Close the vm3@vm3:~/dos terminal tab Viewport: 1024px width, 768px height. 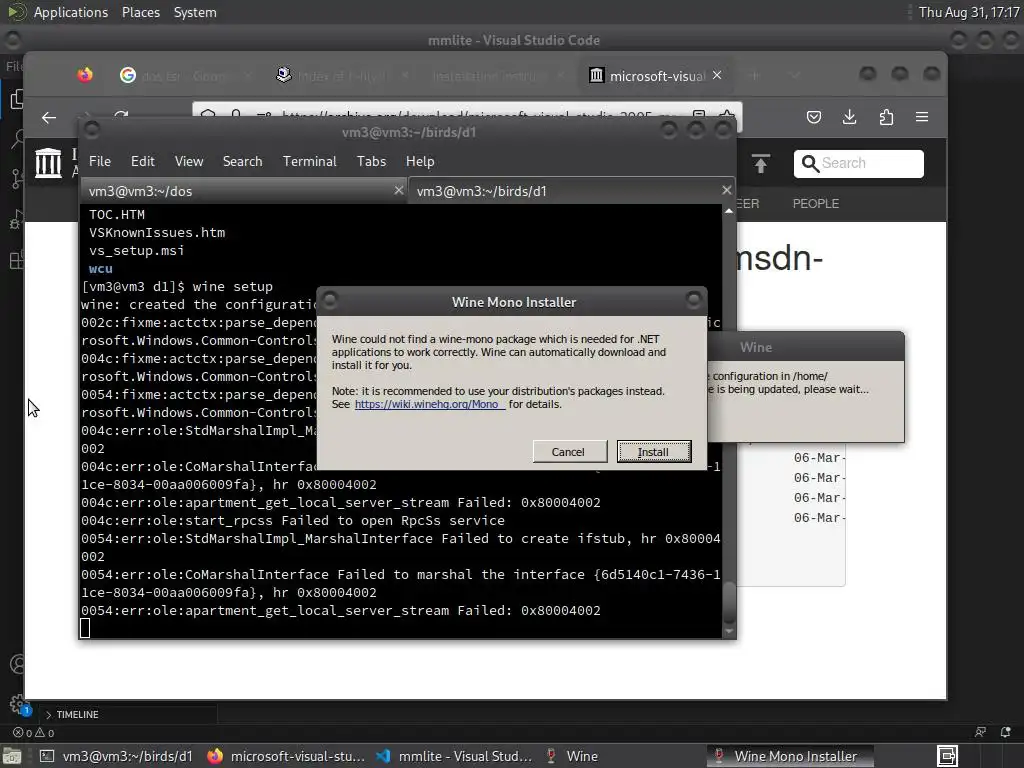399,190
